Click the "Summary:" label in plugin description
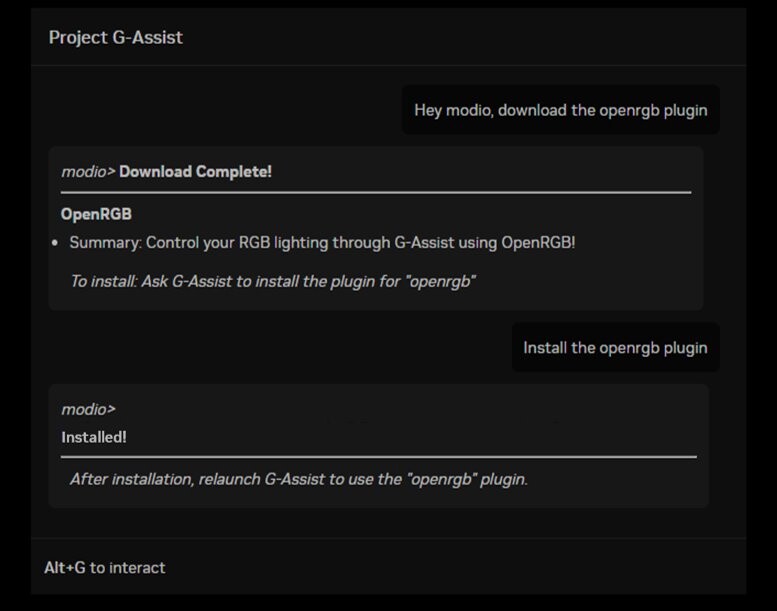Screen dimensions: 777x611 105,243
